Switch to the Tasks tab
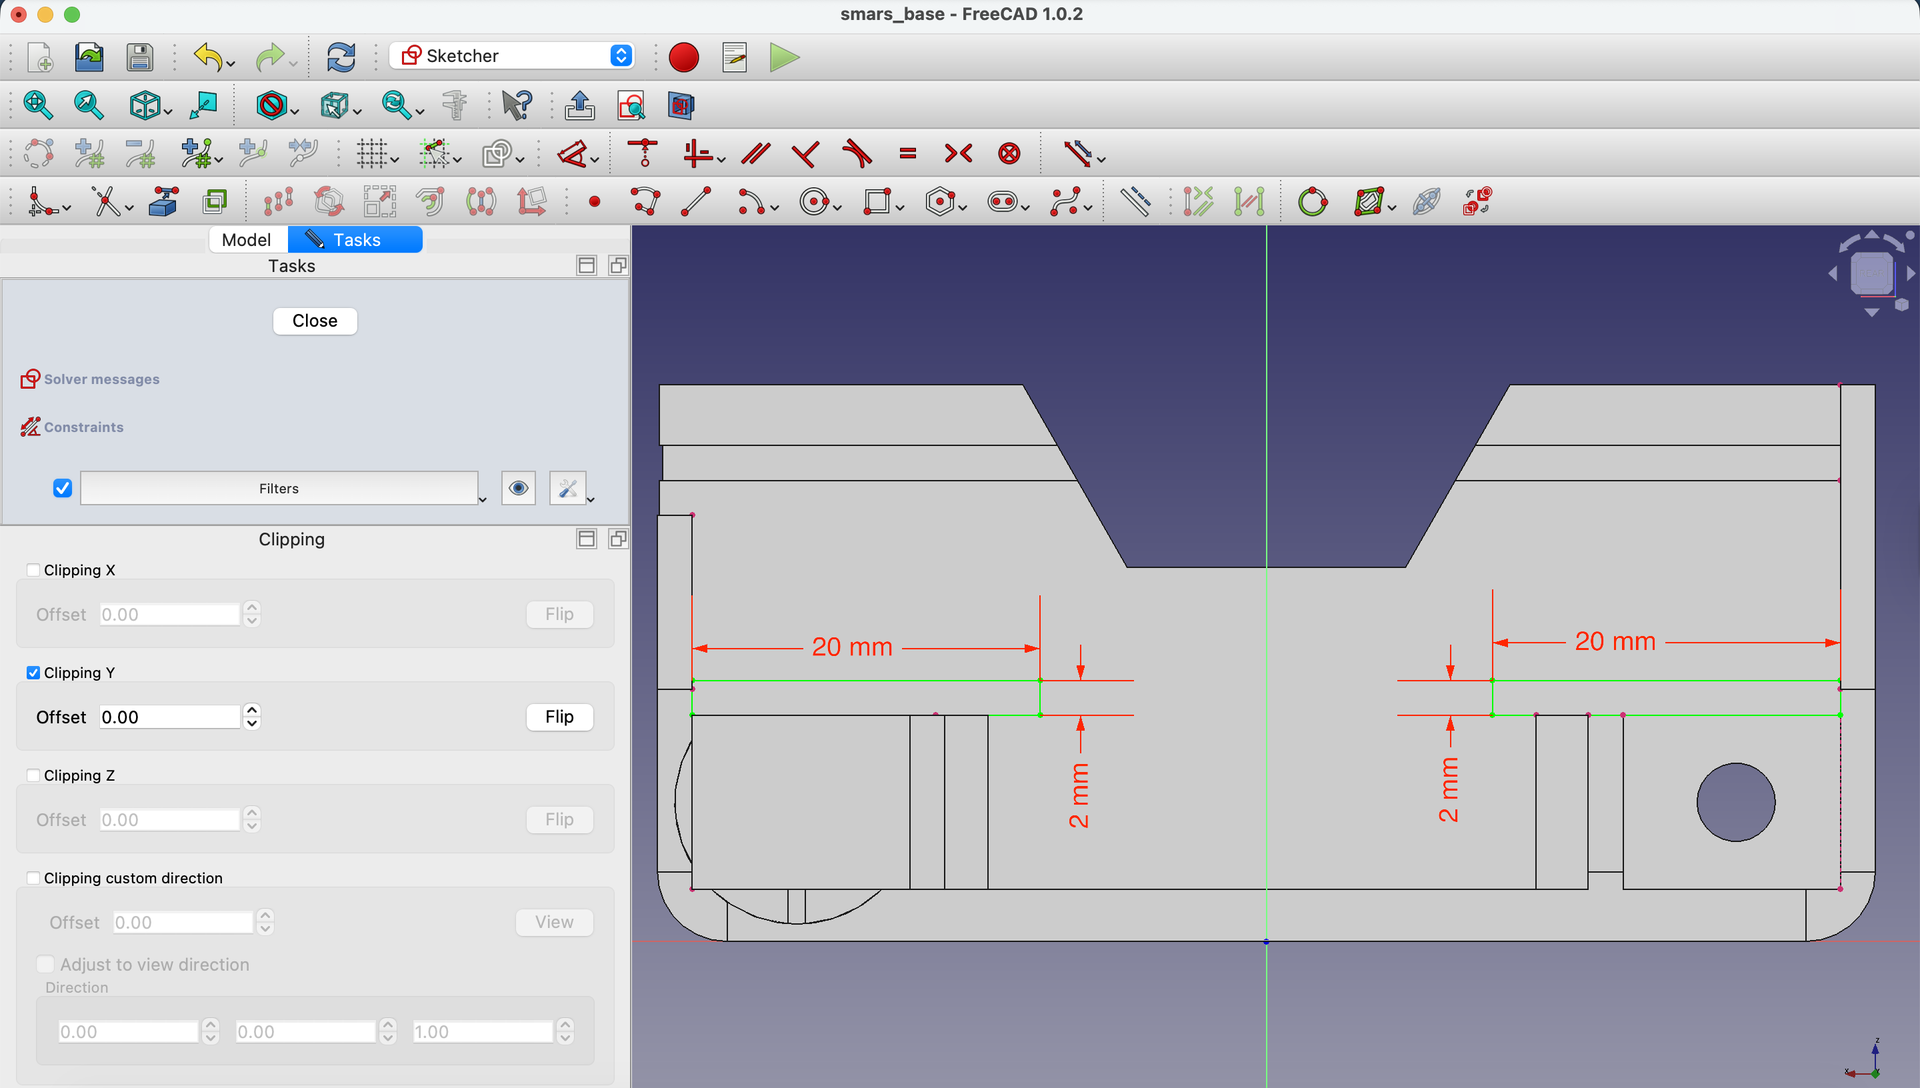1920x1088 pixels. point(355,240)
